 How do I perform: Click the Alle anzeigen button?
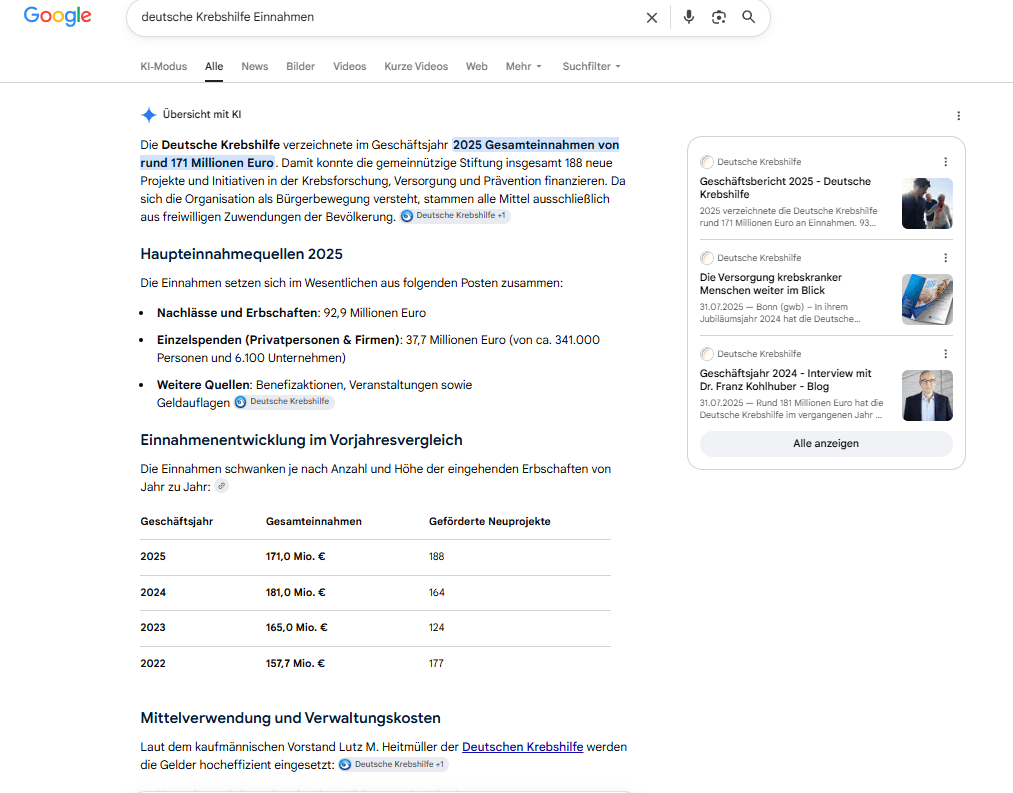click(x=826, y=443)
